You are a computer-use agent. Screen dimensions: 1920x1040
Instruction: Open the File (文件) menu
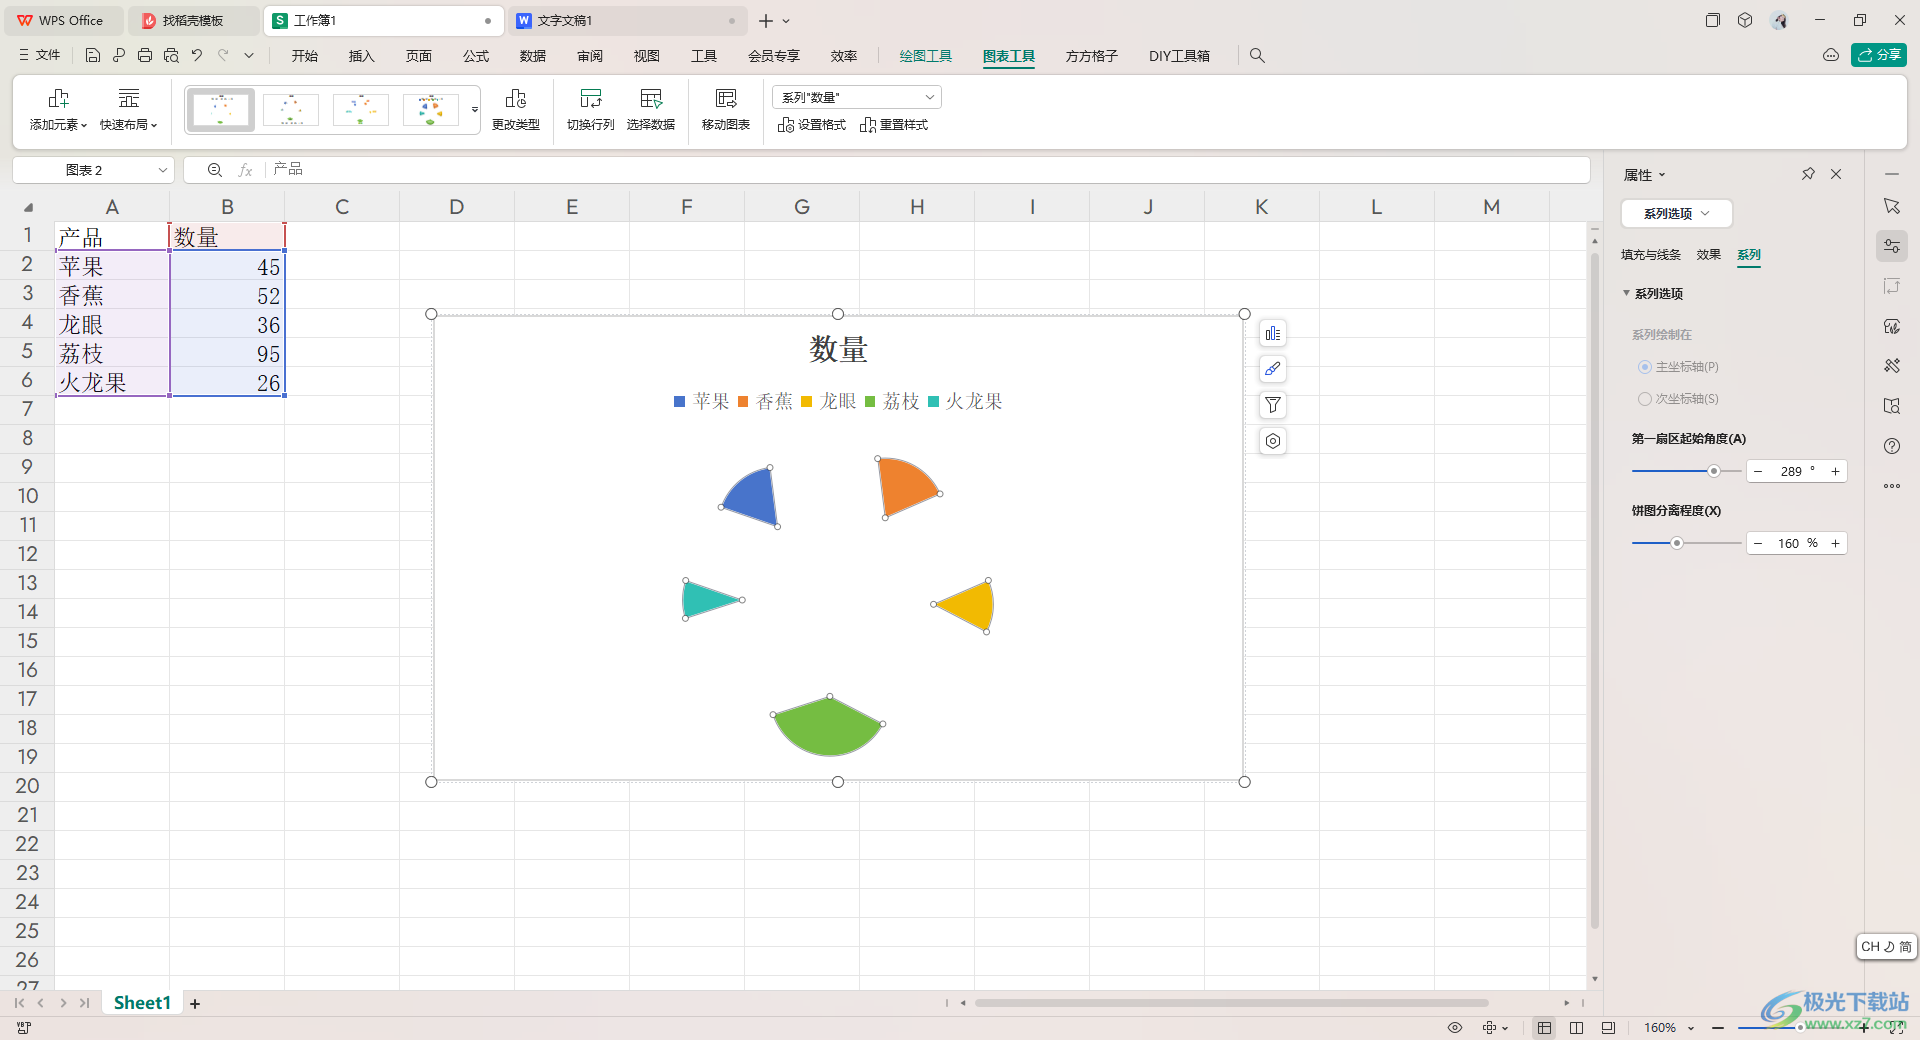[x=40, y=56]
